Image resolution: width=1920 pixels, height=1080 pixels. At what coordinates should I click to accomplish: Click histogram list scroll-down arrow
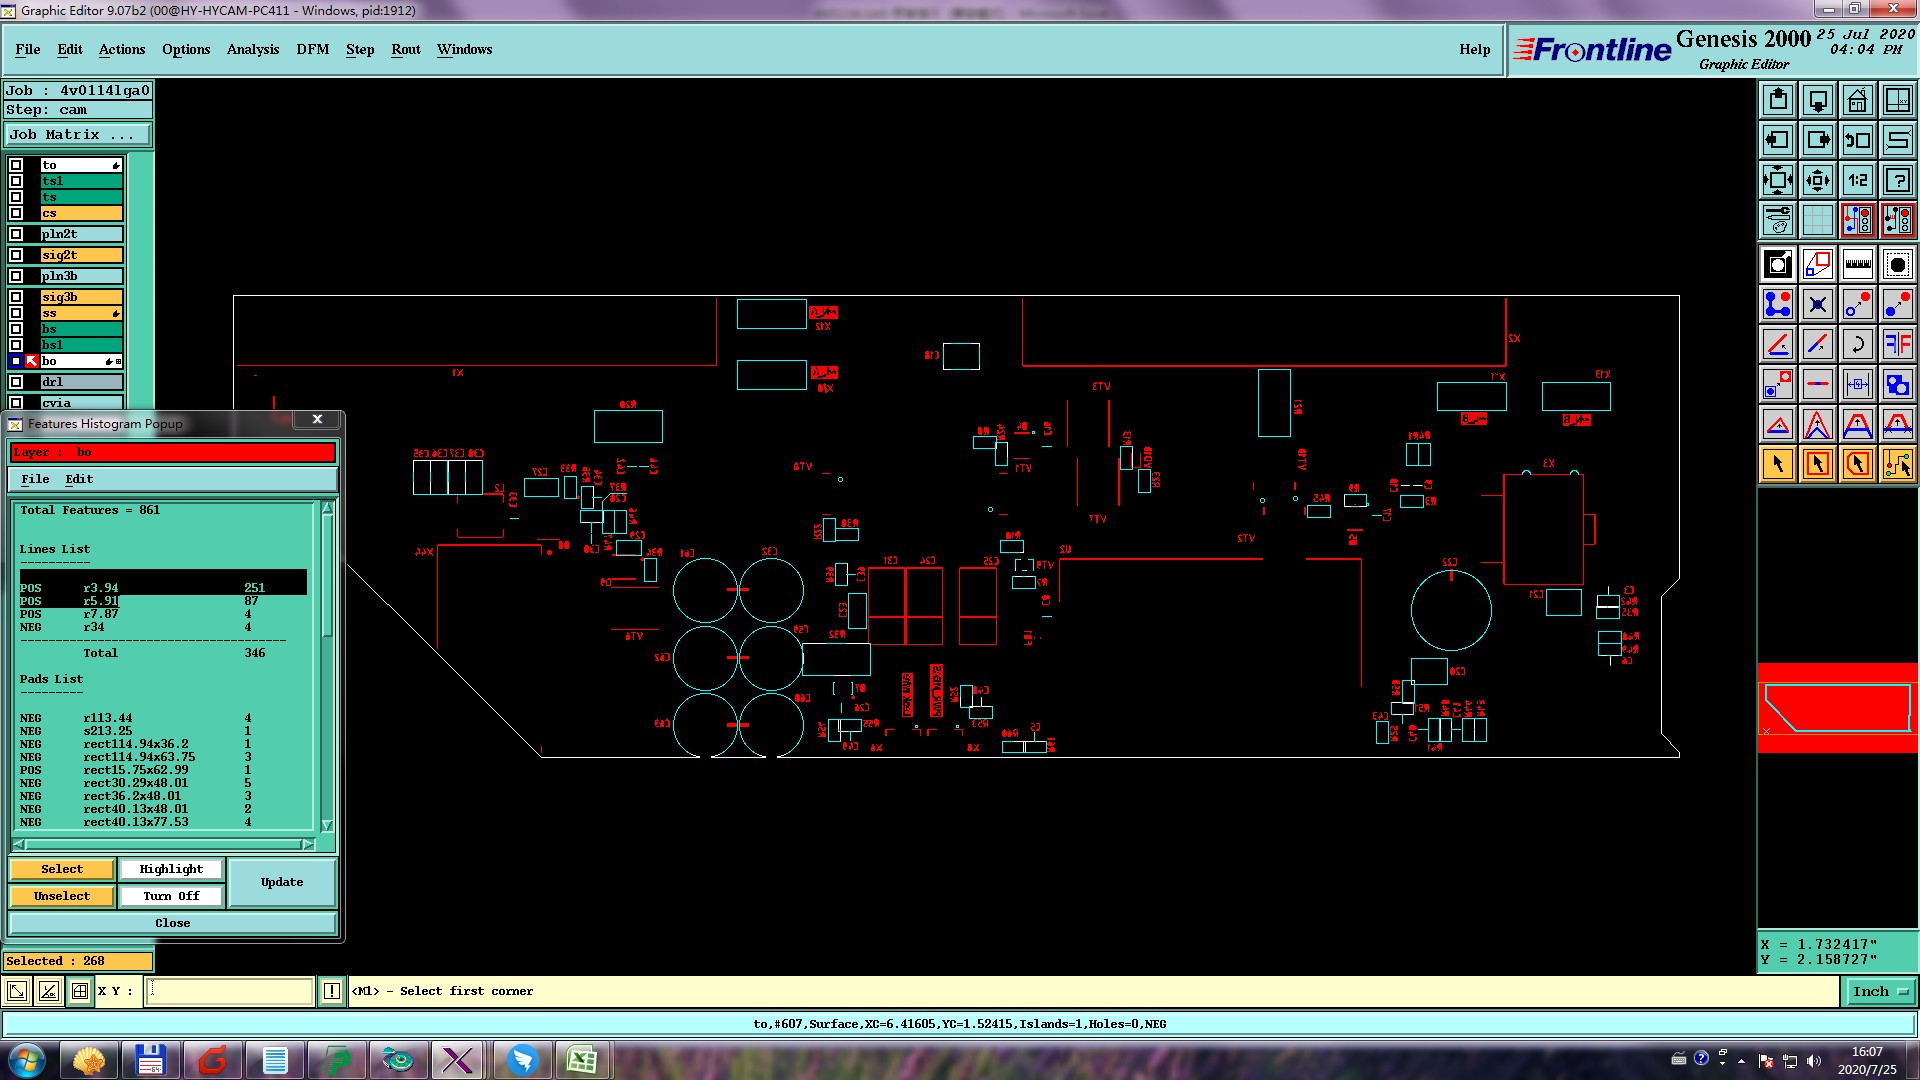click(x=327, y=825)
